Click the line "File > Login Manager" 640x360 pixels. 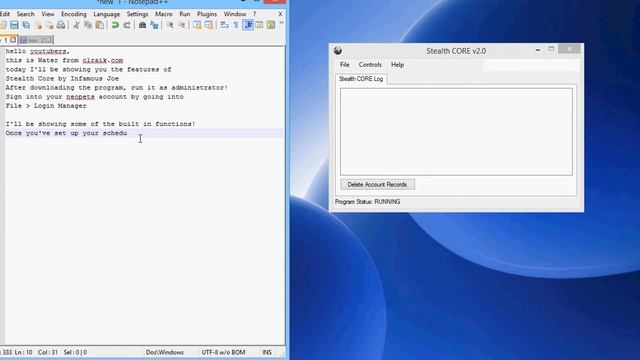click(46, 106)
